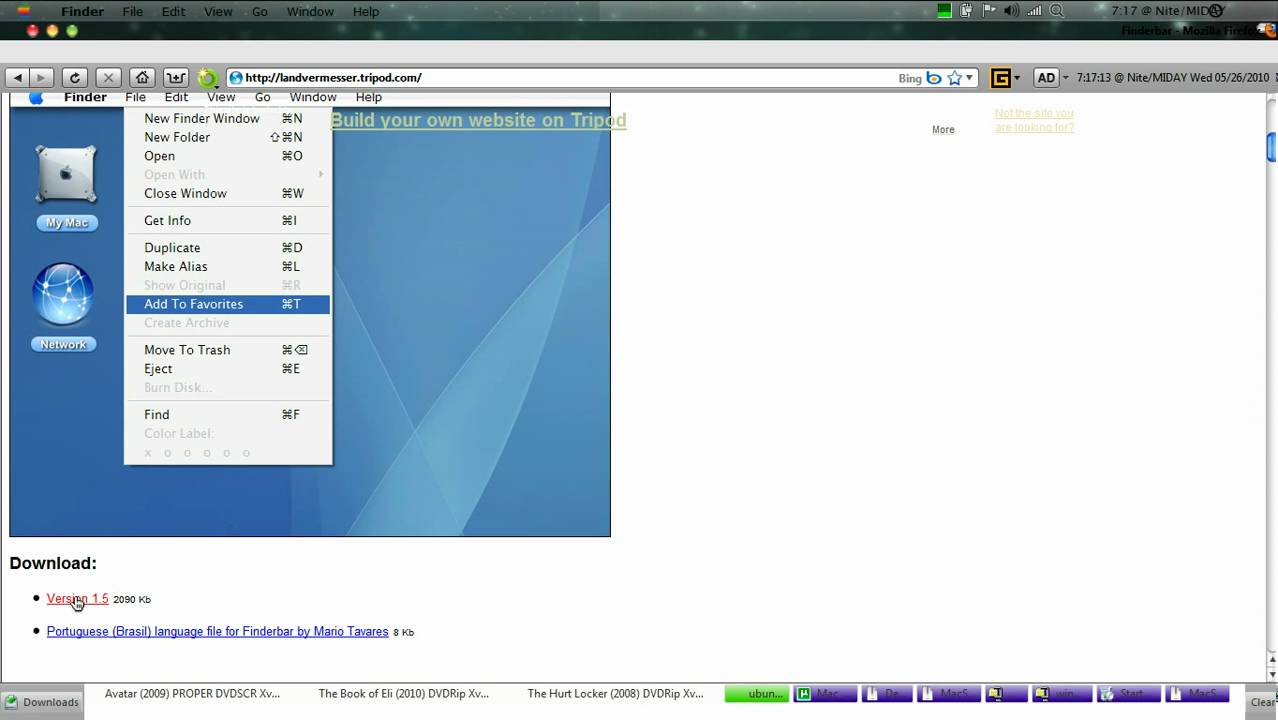Follow the Build your own website on Tripod link
This screenshot has width=1278, height=720.
(x=478, y=120)
